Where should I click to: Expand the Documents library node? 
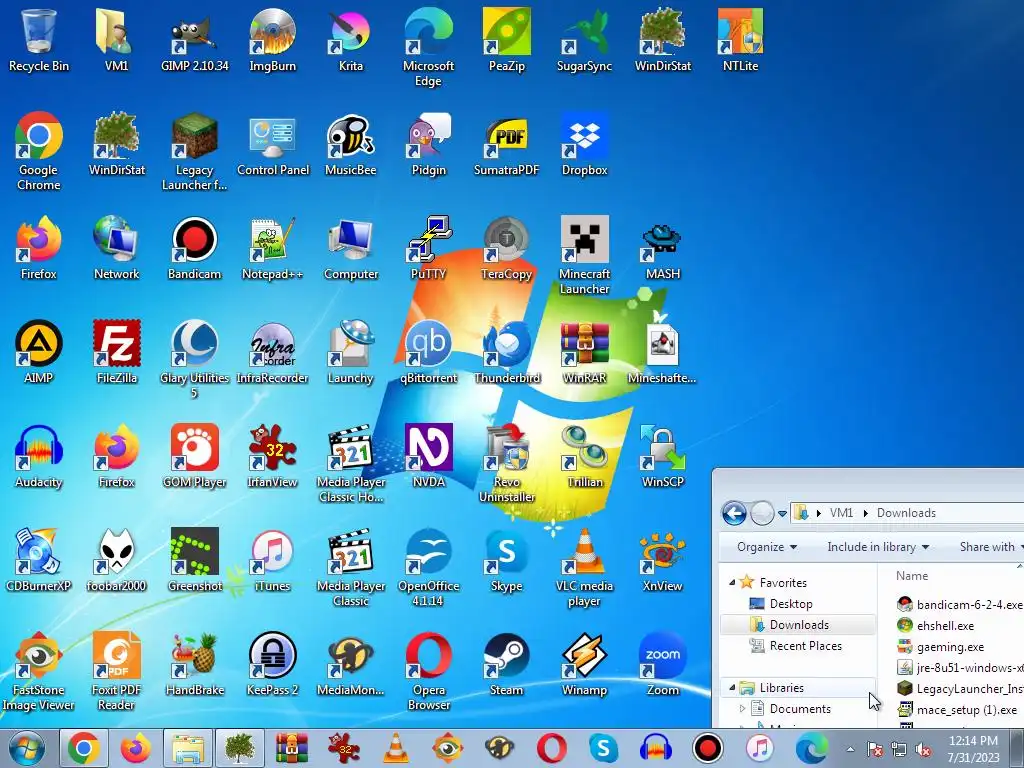742,709
